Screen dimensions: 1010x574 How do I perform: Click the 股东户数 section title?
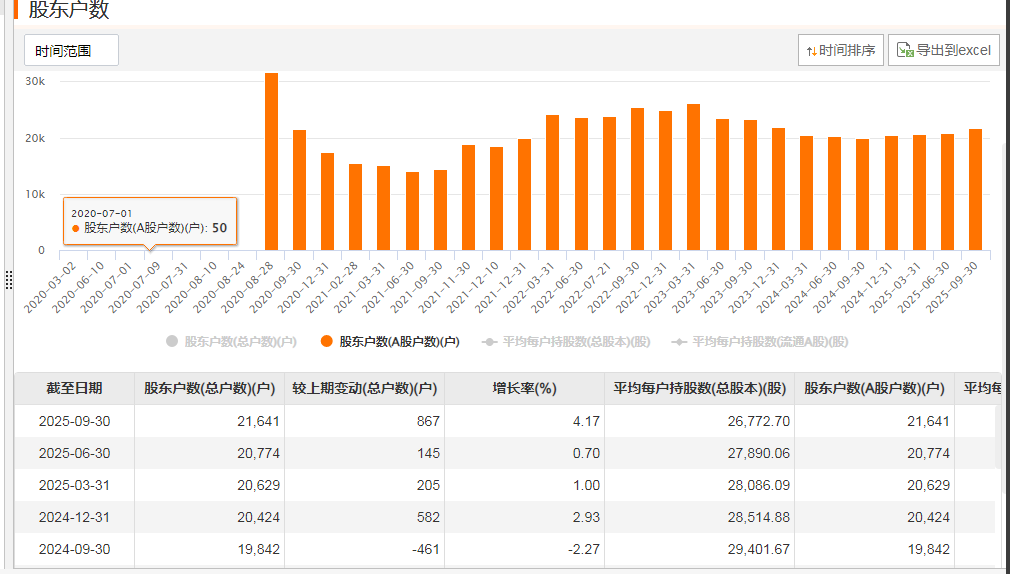point(69,10)
